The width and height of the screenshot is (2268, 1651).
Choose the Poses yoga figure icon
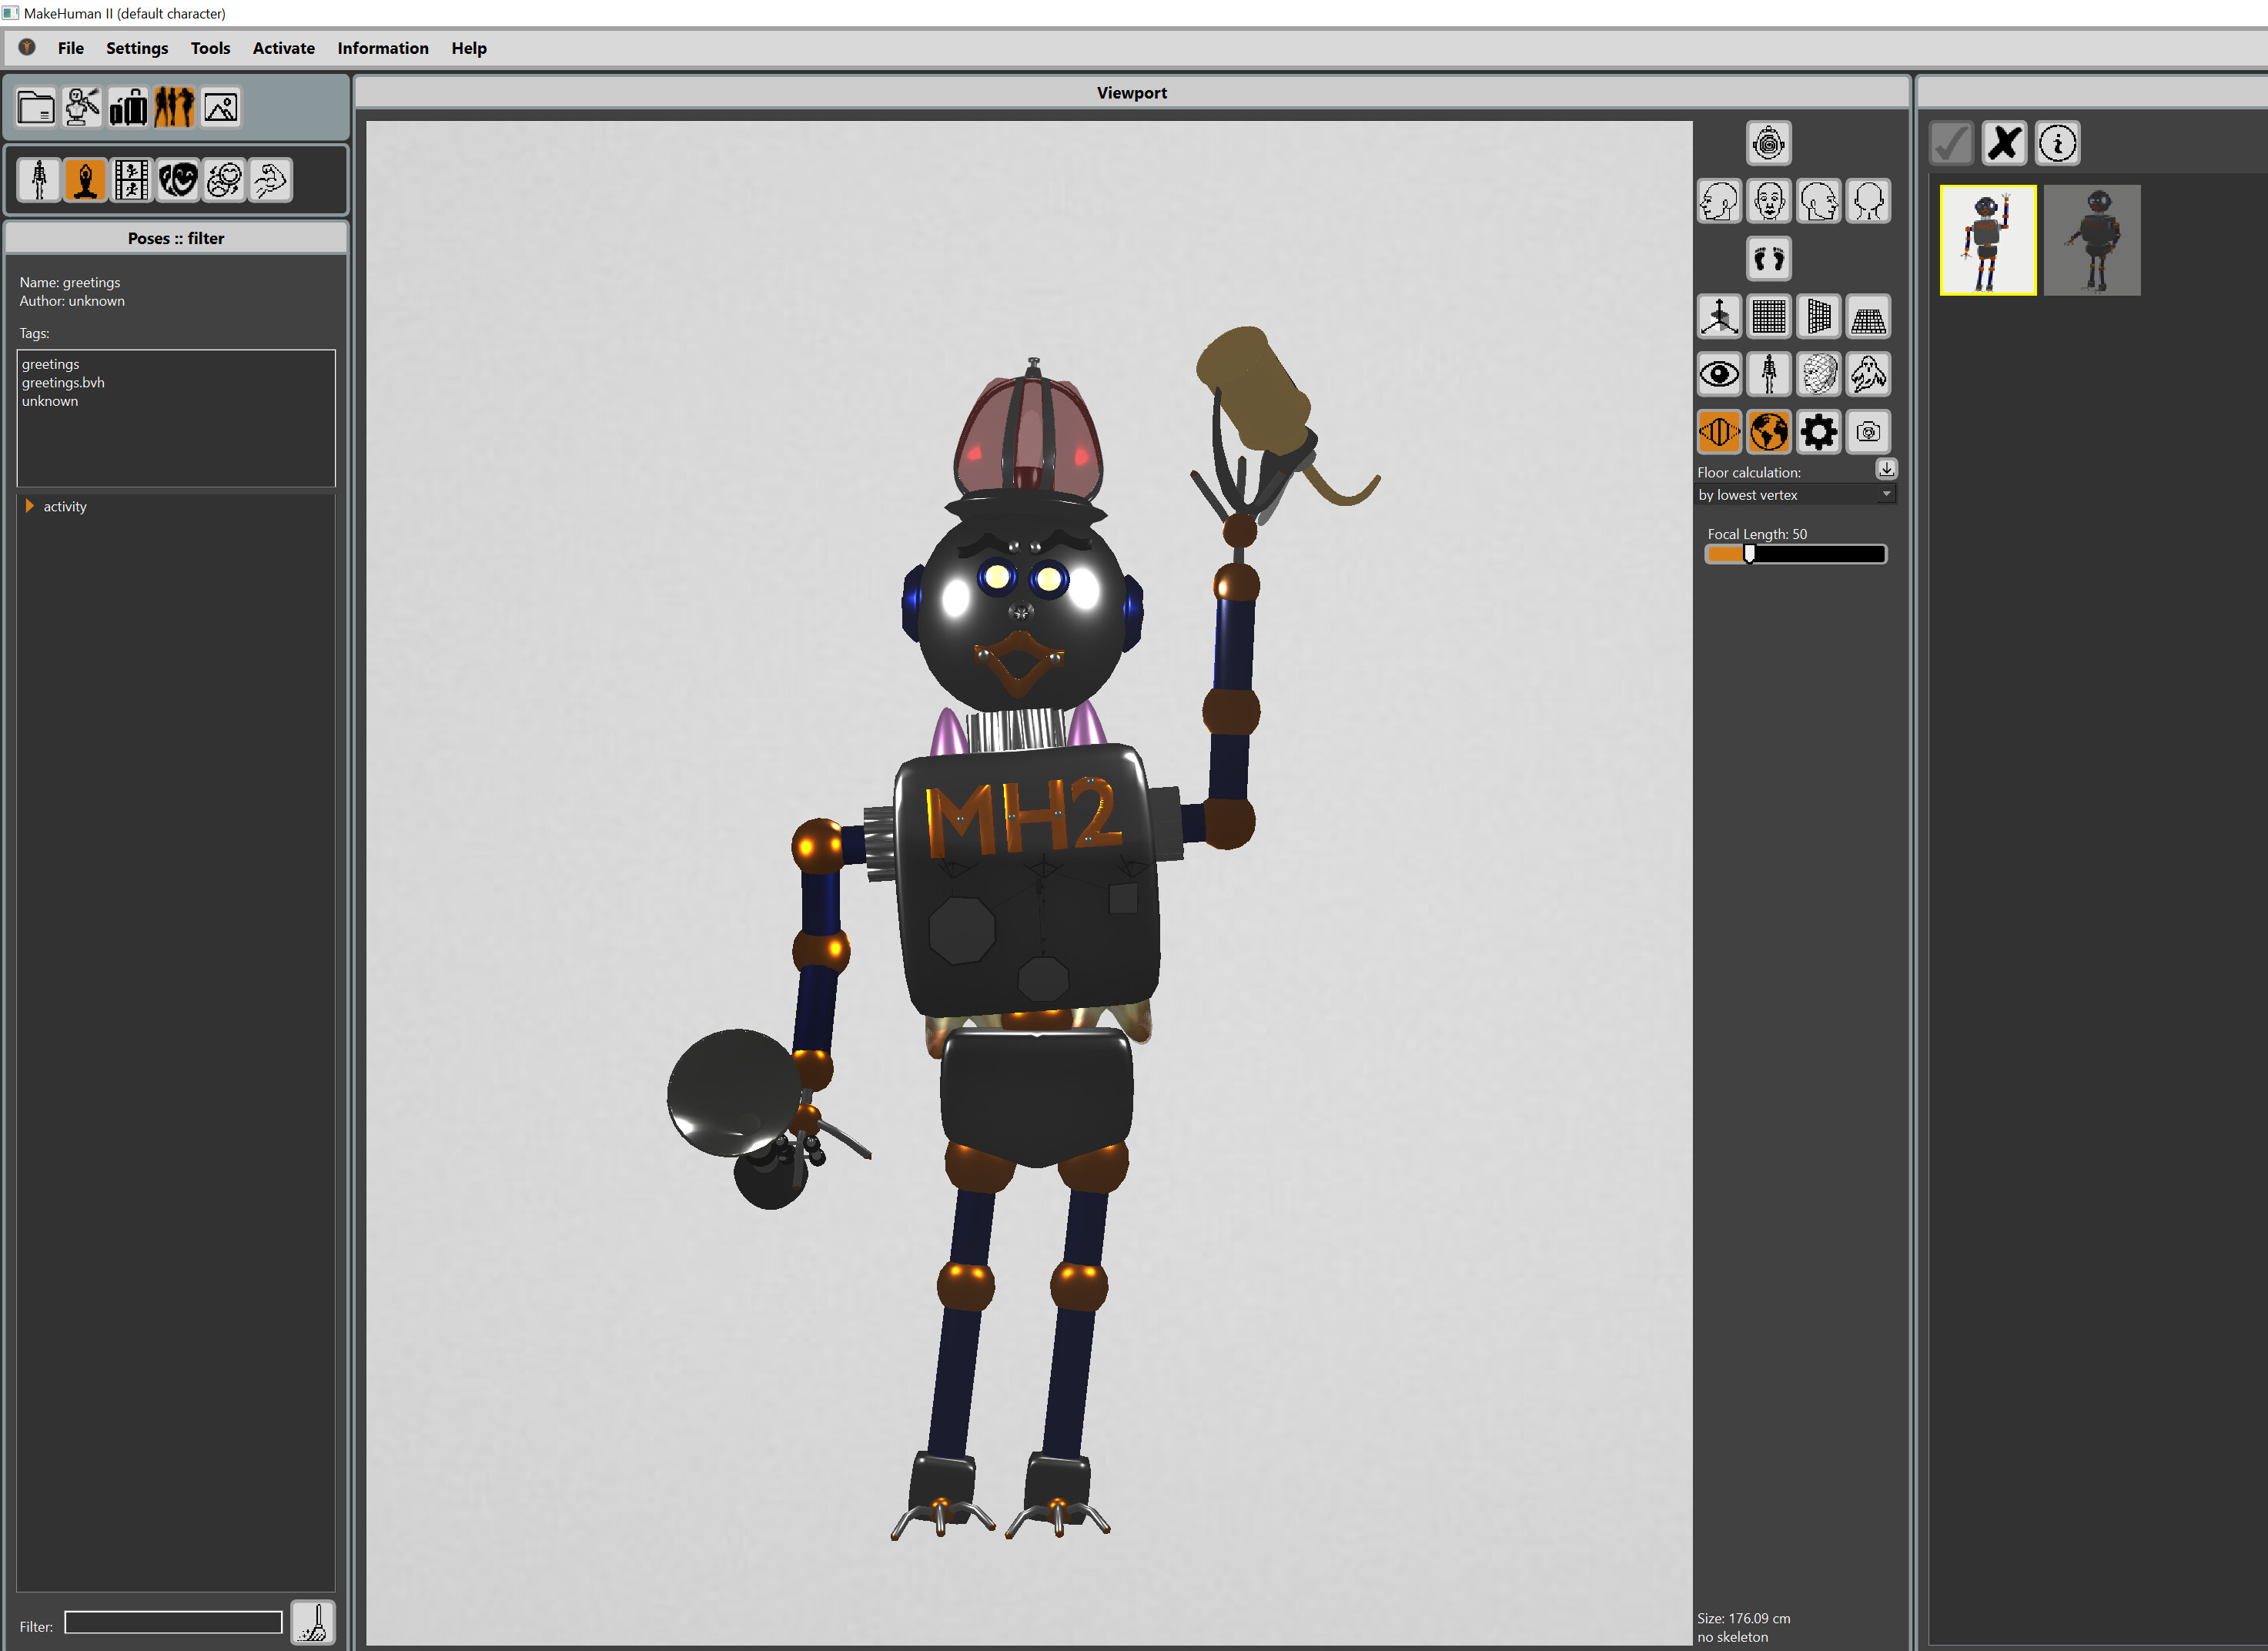coord(85,180)
